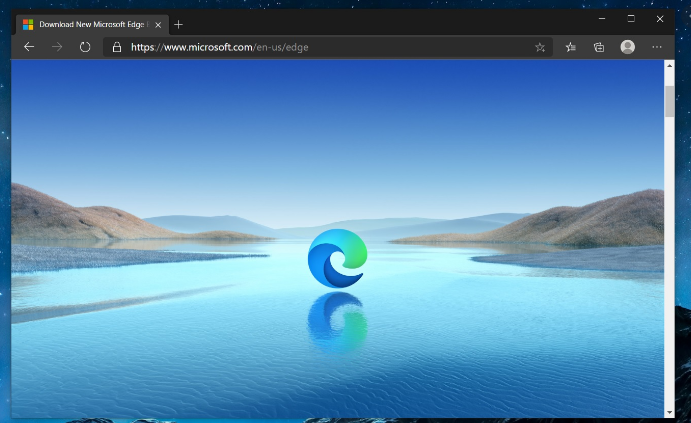Open the Collections panel
The image size is (691, 423).
point(599,47)
